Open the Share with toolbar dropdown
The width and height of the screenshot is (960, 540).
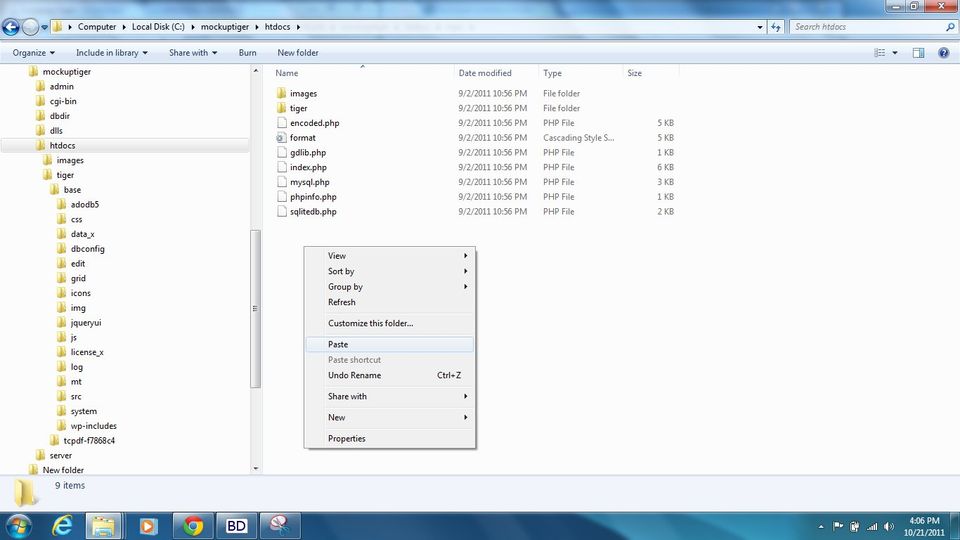pos(193,53)
